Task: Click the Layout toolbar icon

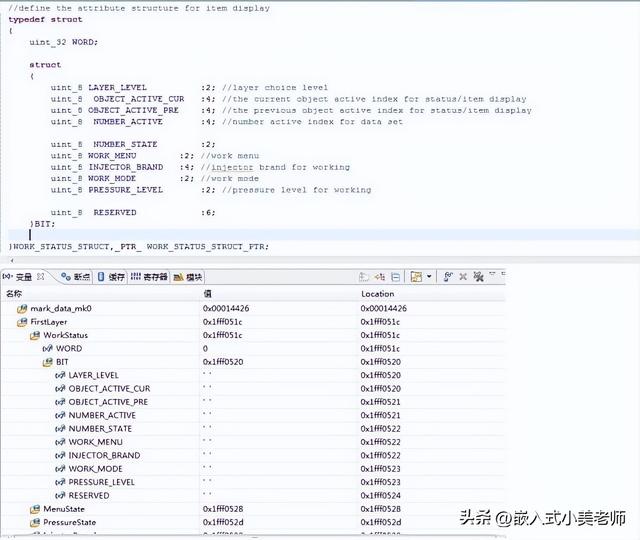Action: pos(416,277)
